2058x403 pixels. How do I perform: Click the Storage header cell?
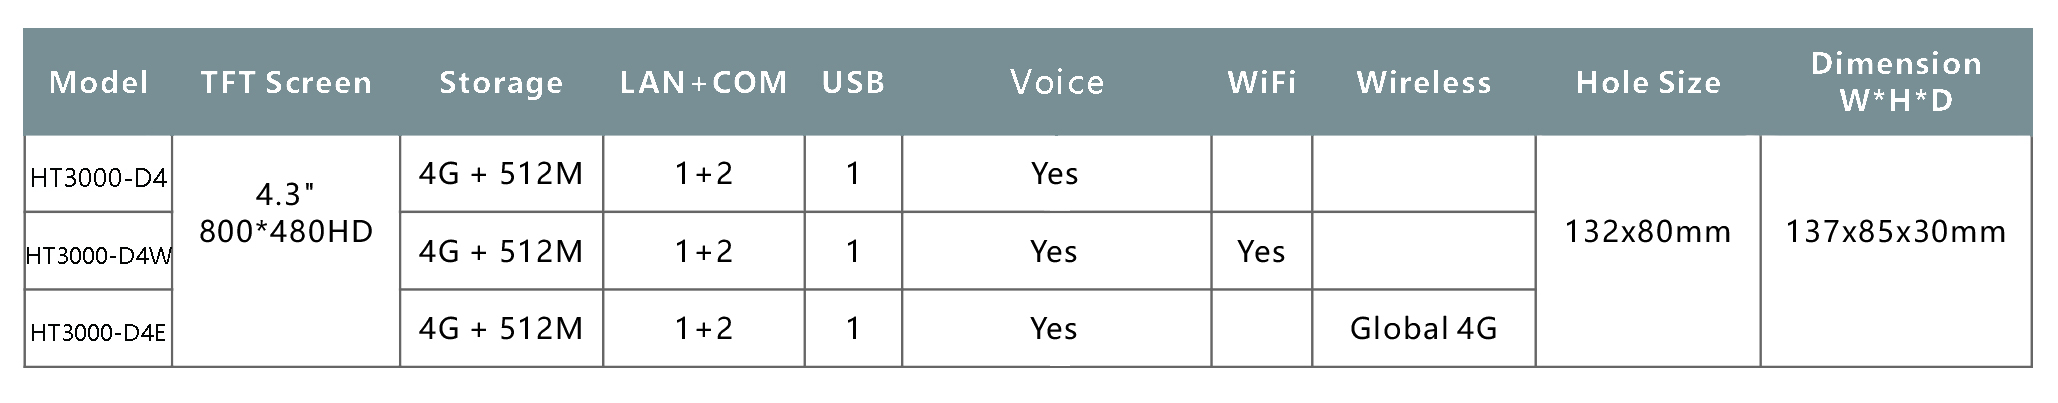coord(501,82)
